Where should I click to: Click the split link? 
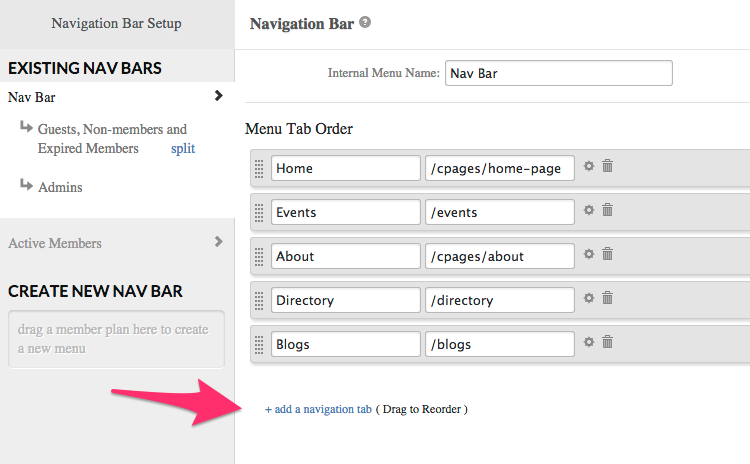point(182,149)
